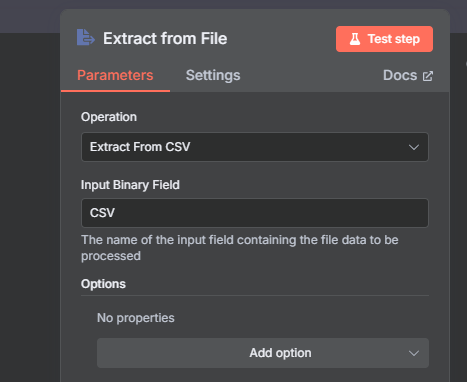The width and height of the screenshot is (467, 382).
Task: Switch to the Parameters tab
Action: tap(115, 75)
